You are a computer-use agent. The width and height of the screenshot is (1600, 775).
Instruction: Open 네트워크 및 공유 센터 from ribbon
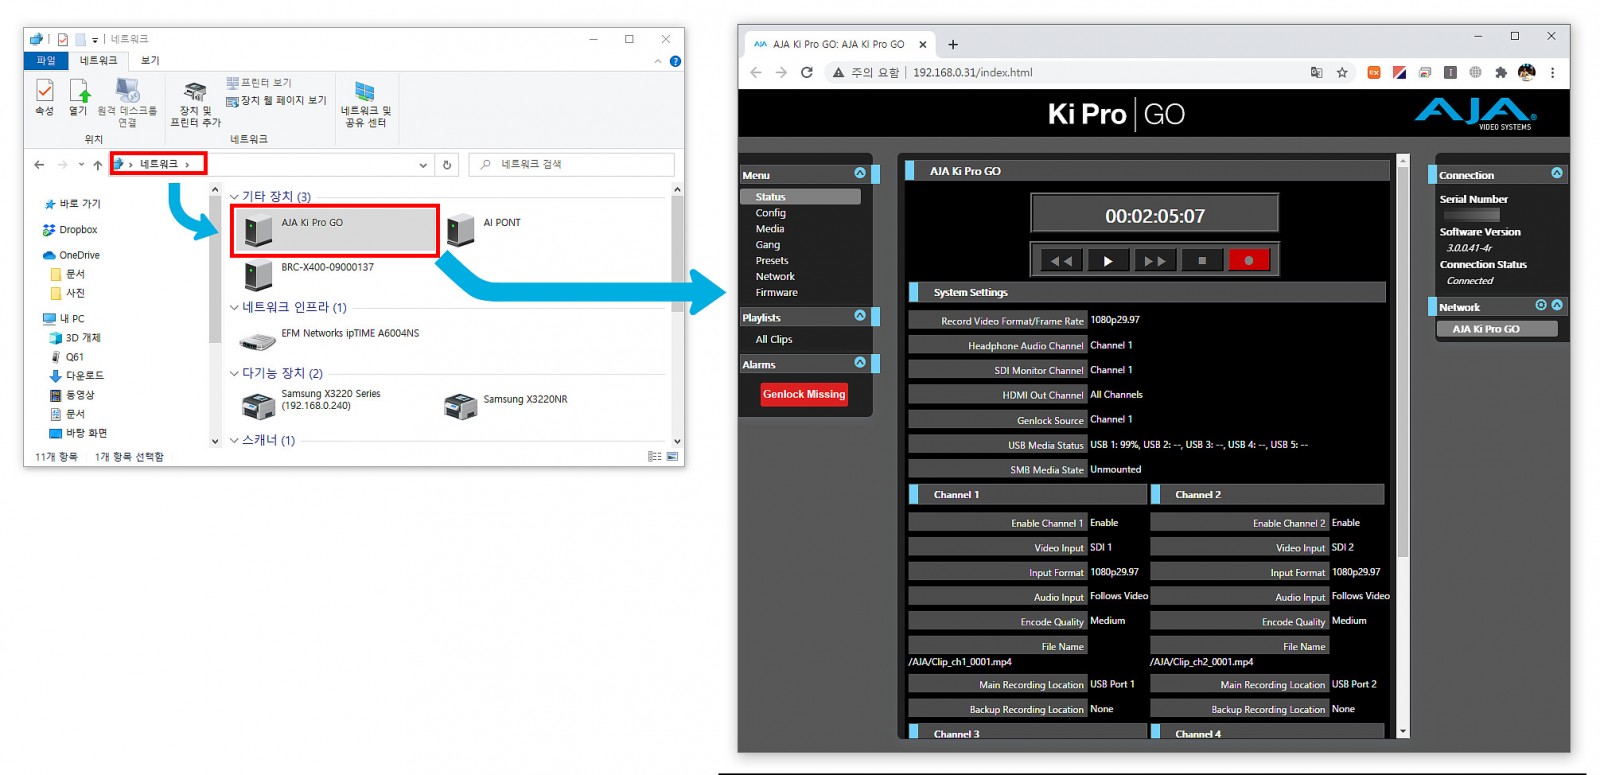tap(366, 104)
